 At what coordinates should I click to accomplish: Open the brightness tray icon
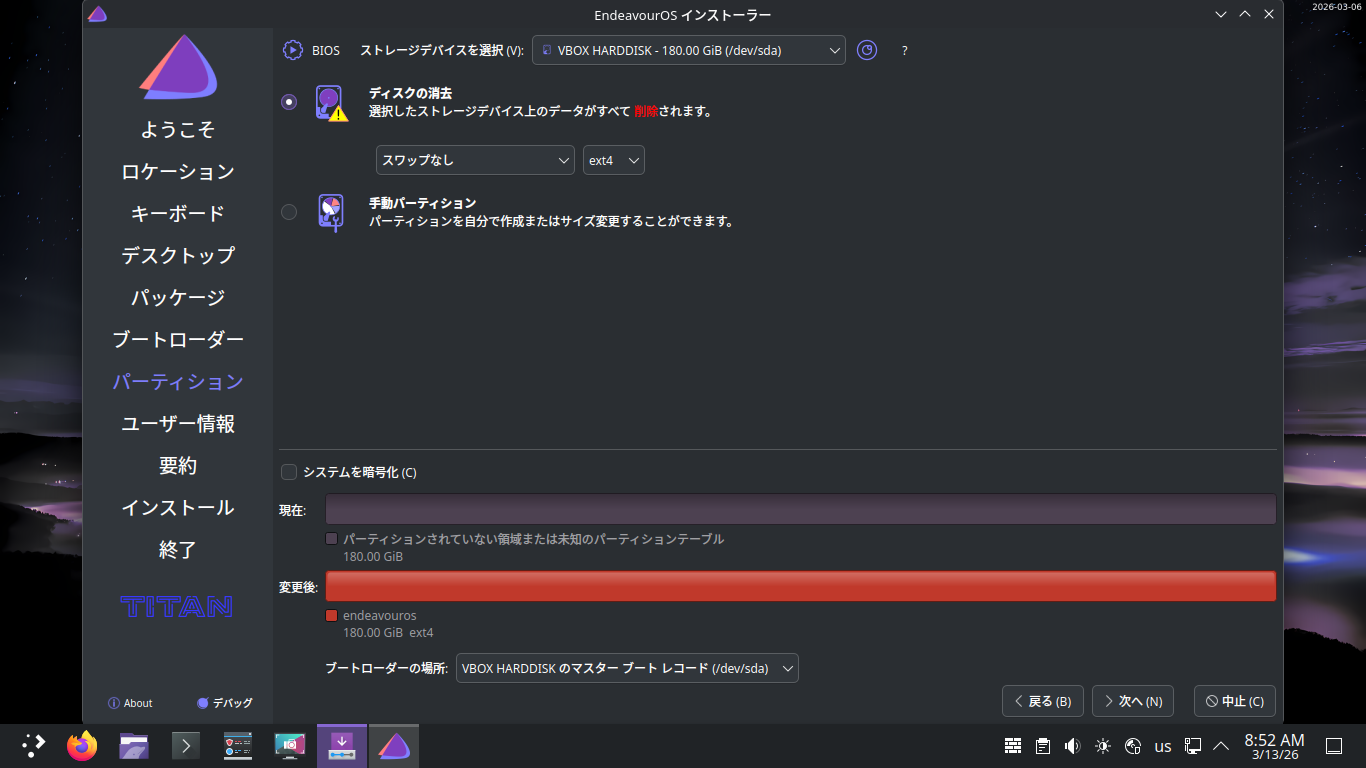[1103, 746]
